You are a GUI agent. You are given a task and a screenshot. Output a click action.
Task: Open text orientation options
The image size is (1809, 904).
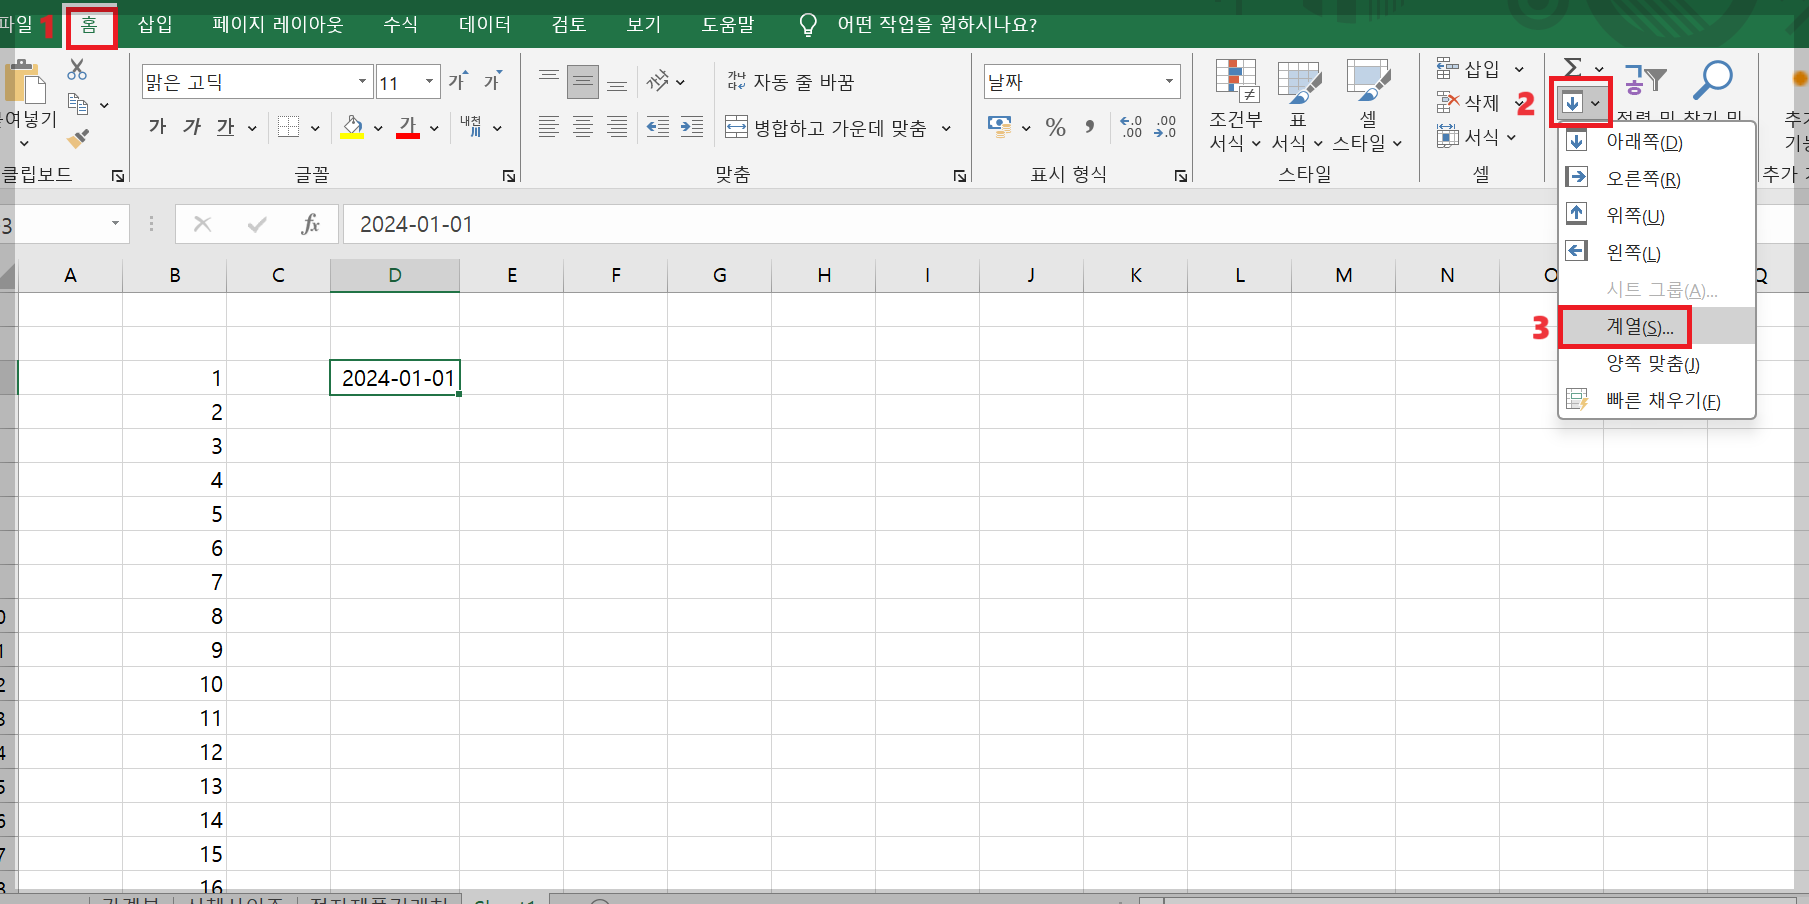point(665,81)
